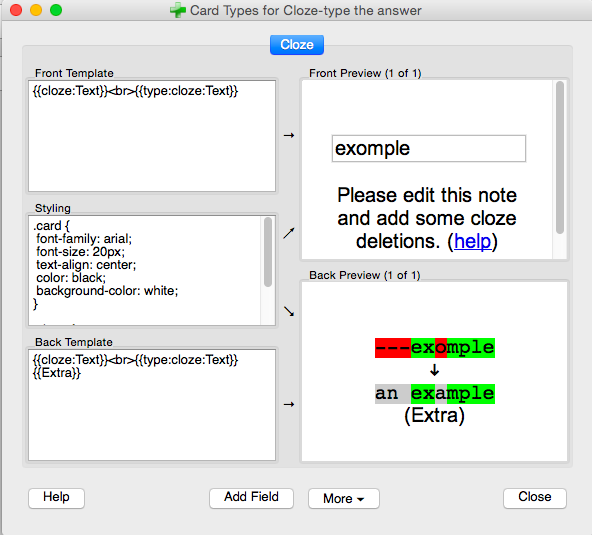Viewport: 592px width, 535px height.
Task: Click inside the Front Template editor
Action: click(152, 136)
